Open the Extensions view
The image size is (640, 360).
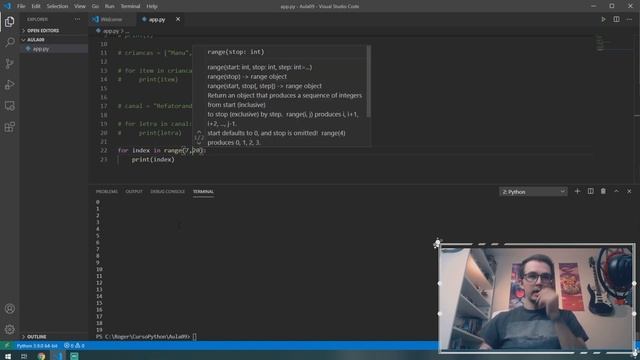(x=10, y=127)
